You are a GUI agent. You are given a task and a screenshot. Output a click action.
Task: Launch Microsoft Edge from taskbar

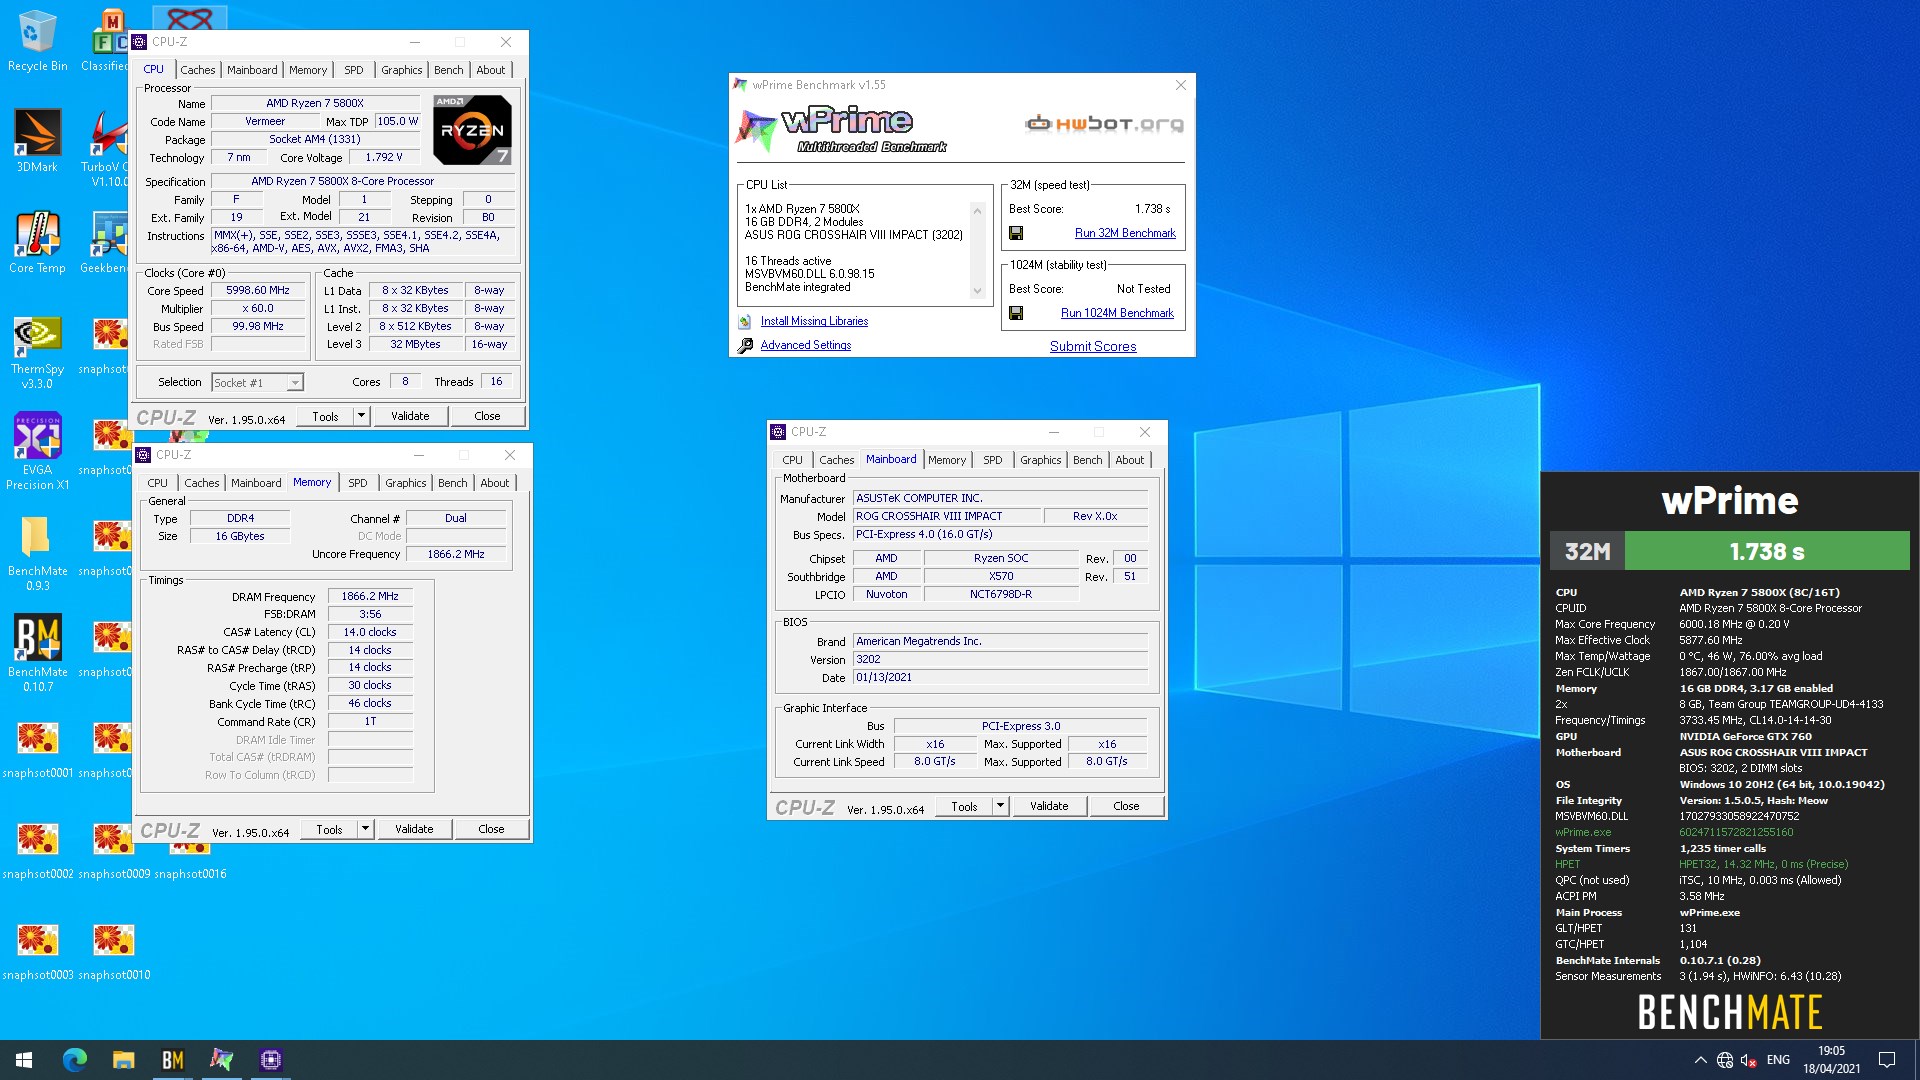(x=75, y=1060)
